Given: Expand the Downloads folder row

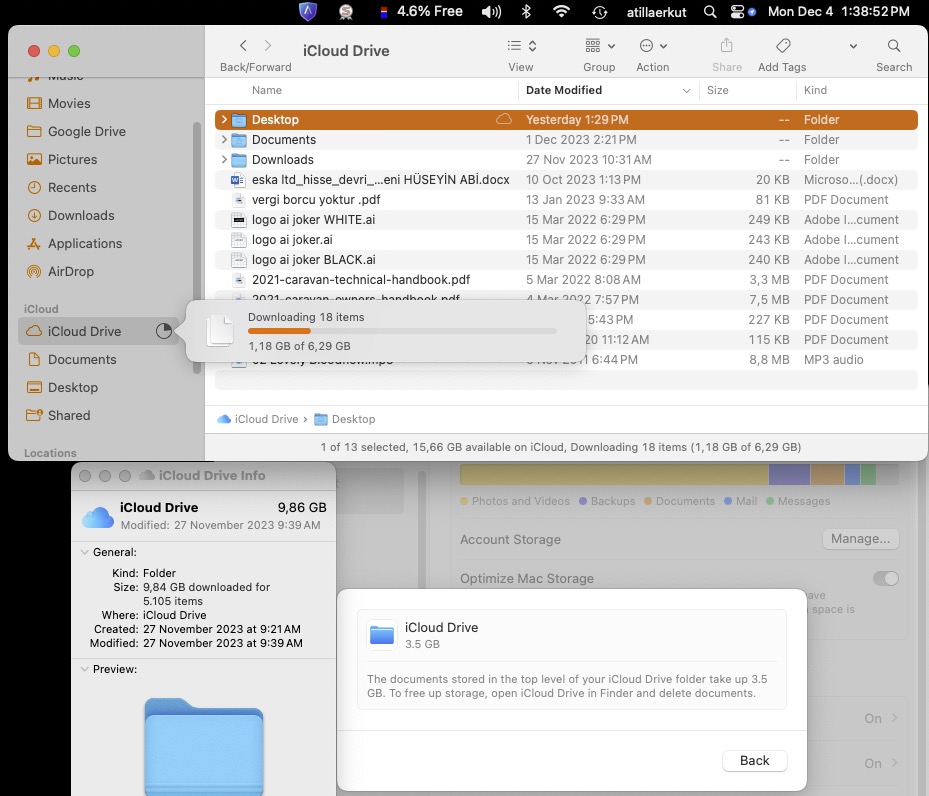Looking at the screenshot, I should (x=224, y=160).
